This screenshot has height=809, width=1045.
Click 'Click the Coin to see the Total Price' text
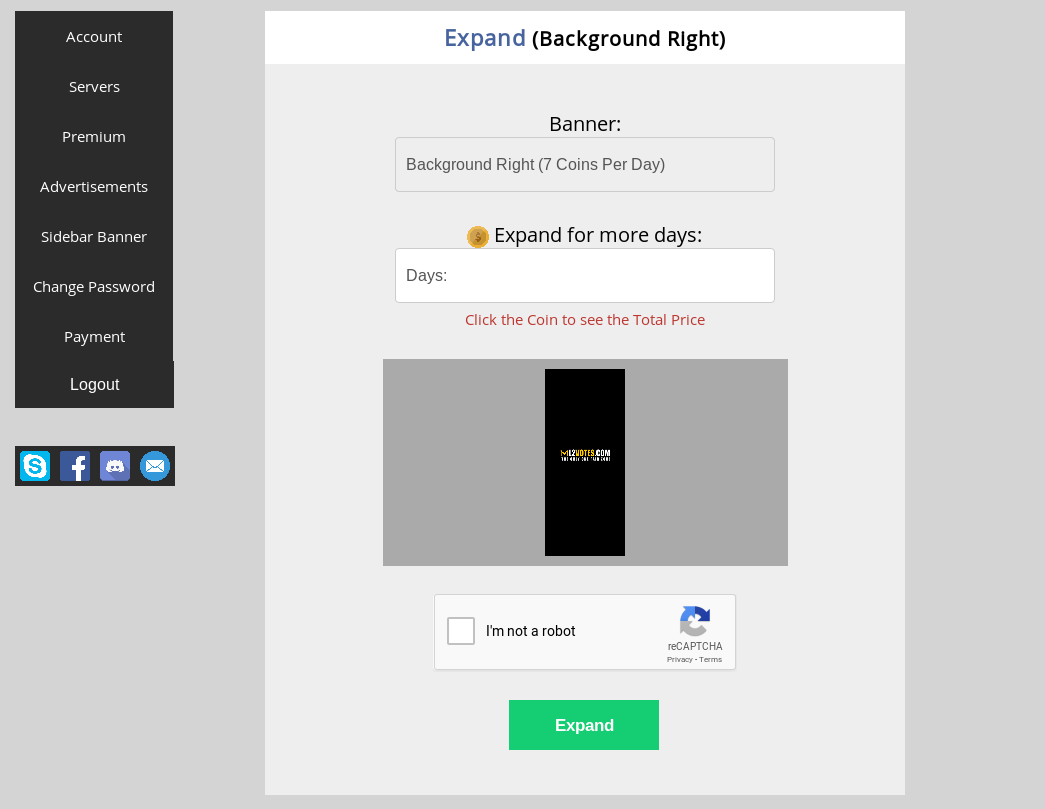pos(584,320)
